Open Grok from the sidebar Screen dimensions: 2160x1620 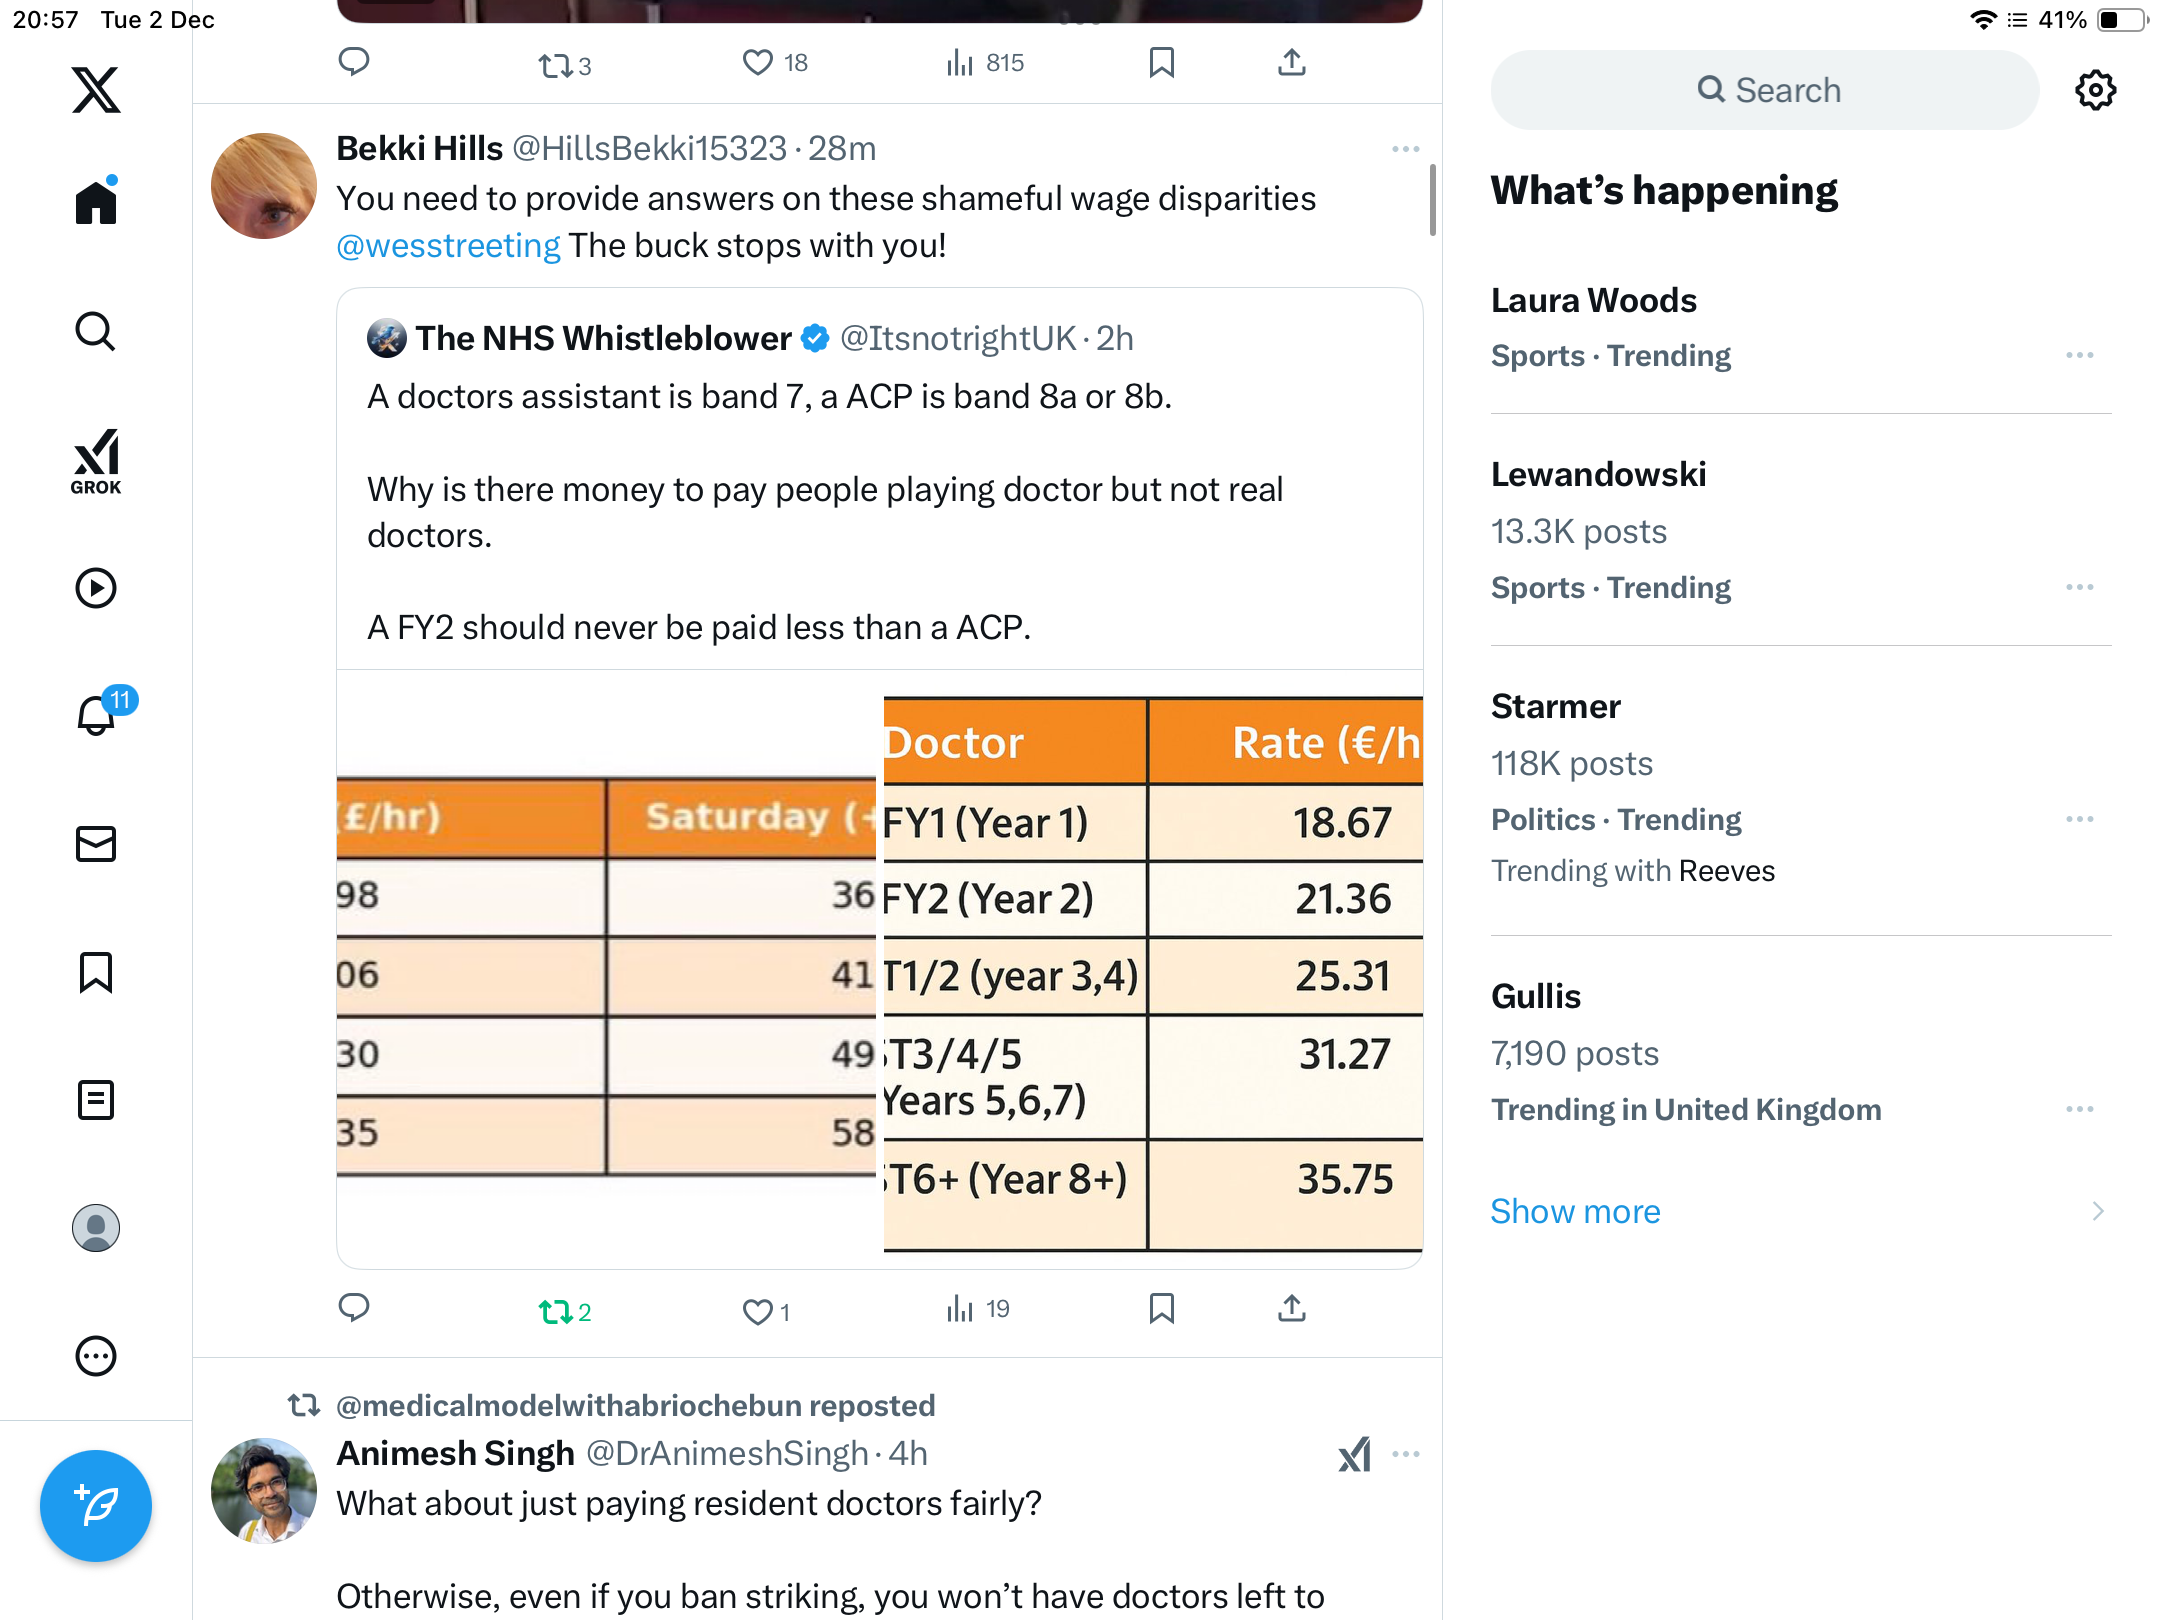(x=96, y=461)
